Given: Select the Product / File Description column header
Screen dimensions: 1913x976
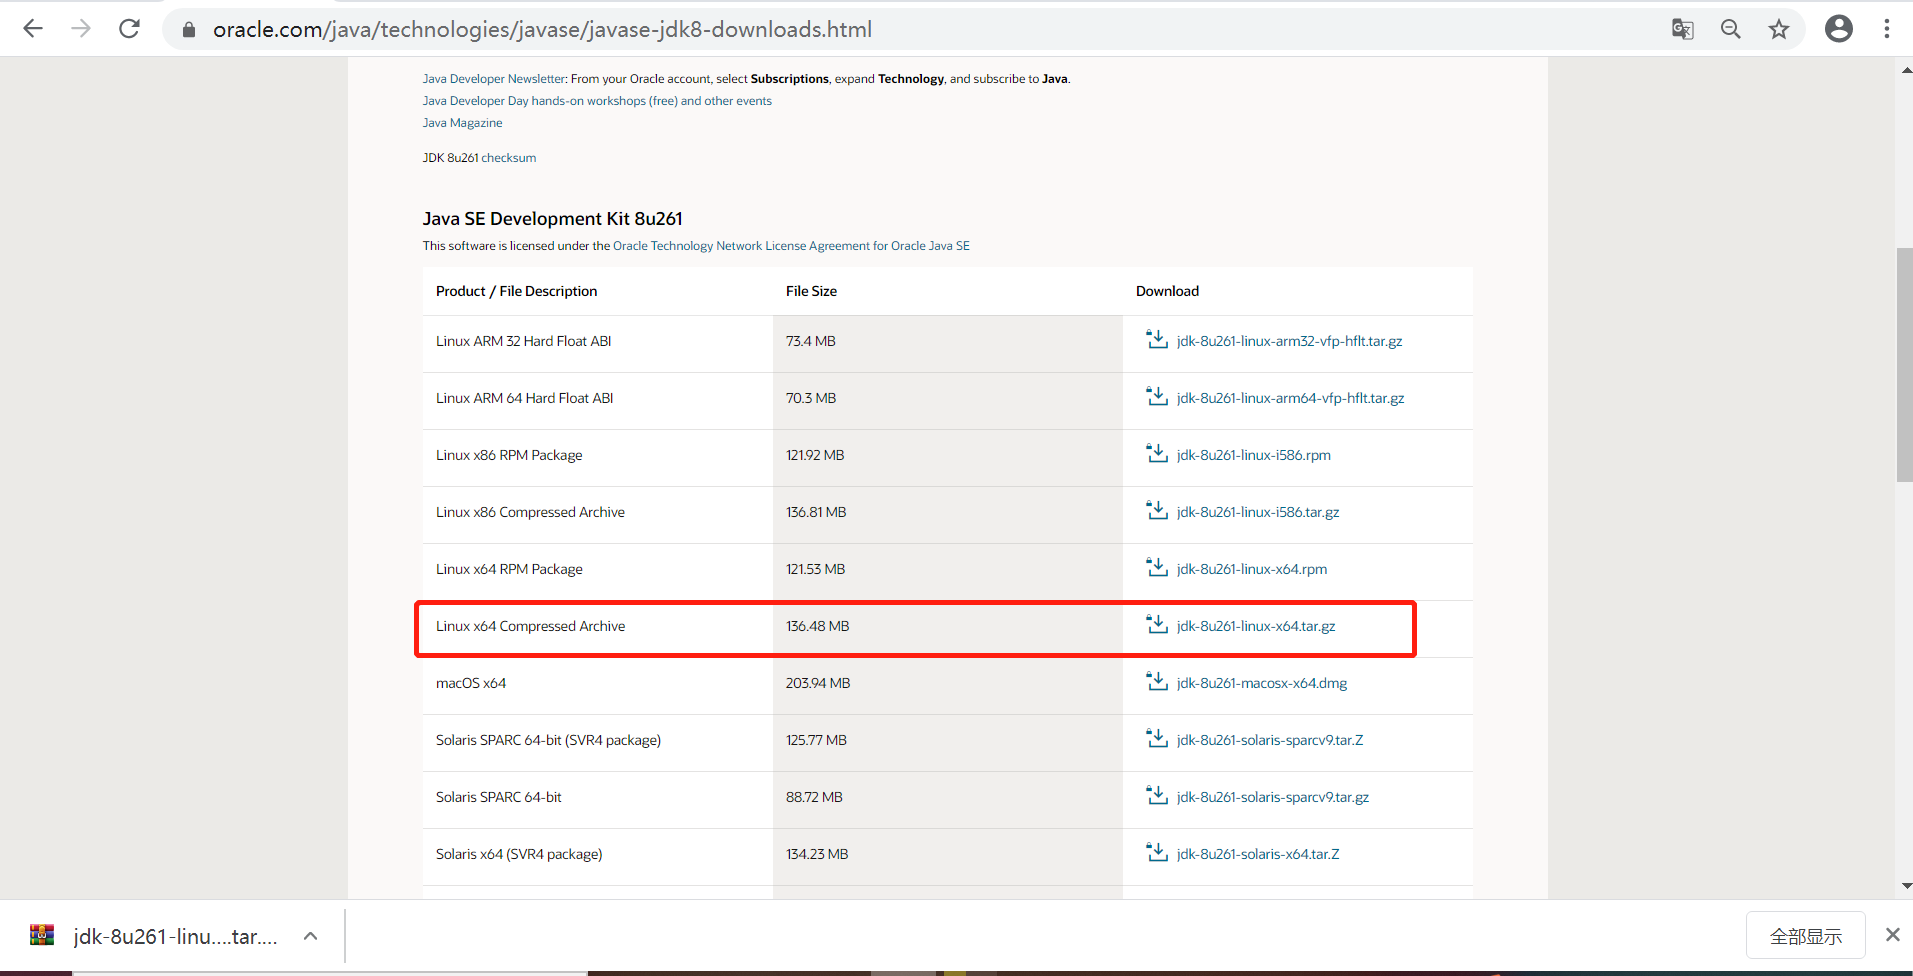Looking at the screenshot, I should click(516, 291).
